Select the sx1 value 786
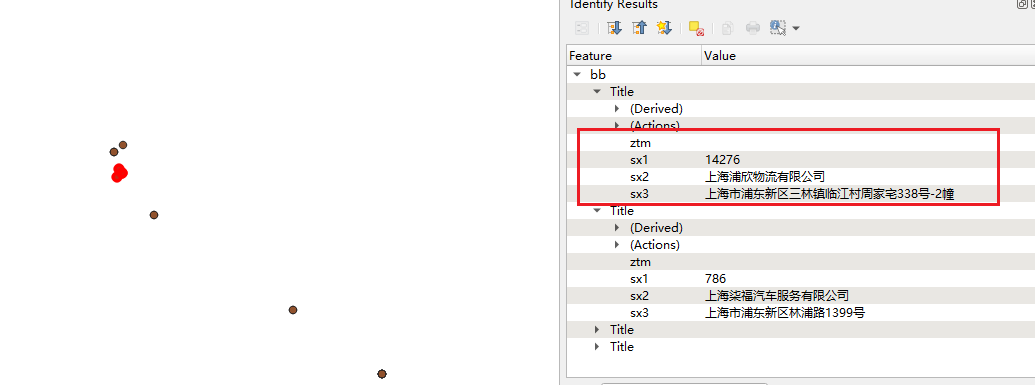1035x385 pixels. point(715,279)
